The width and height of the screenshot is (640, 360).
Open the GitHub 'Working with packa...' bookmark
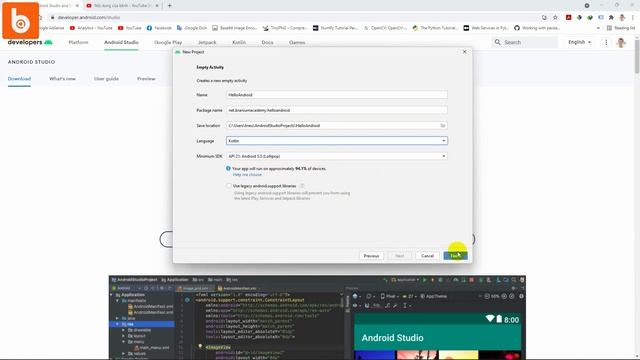(537, 28)
